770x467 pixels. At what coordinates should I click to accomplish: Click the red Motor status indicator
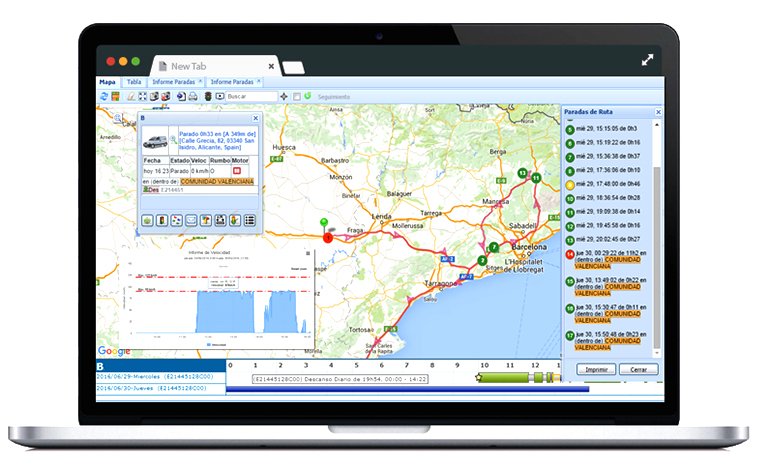(x=238, y=171)
